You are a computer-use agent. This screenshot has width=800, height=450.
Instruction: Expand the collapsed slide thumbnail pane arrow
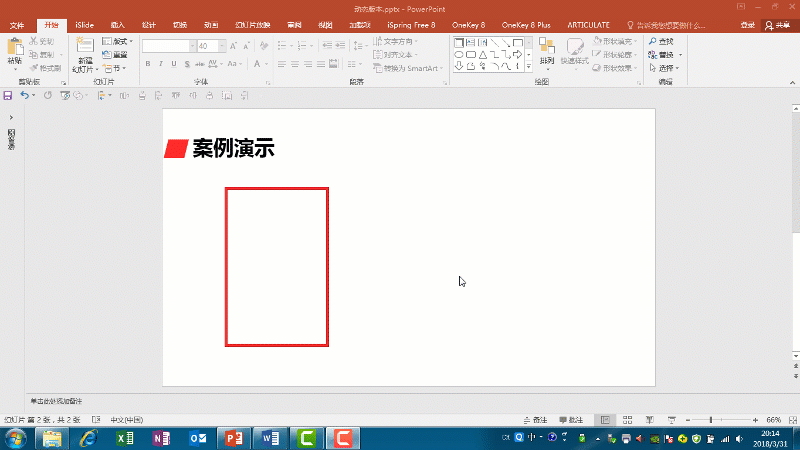[11, 117]
